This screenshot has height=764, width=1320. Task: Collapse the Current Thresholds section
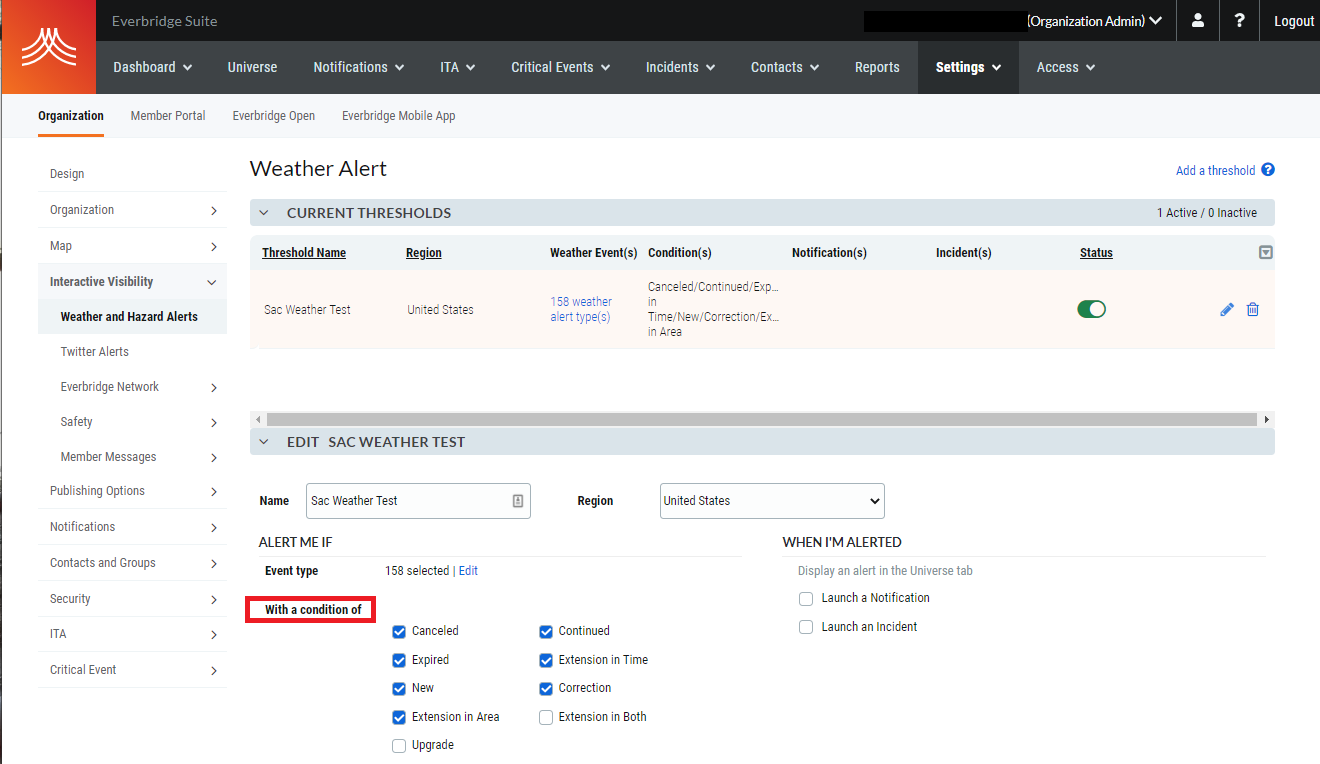[264, 213]
